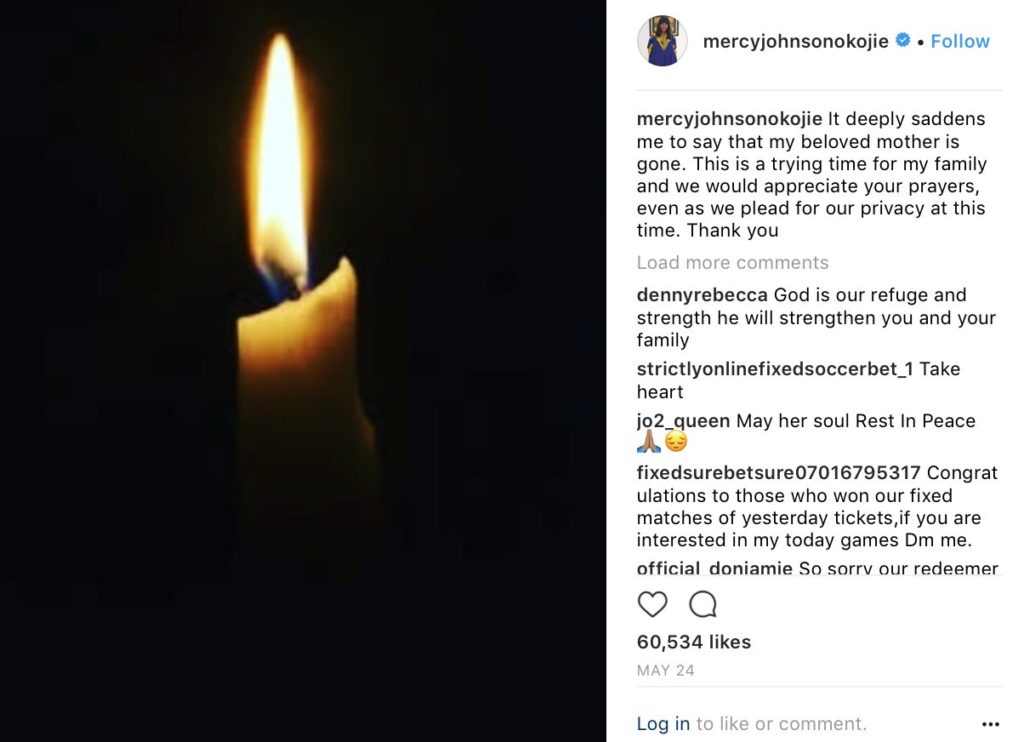
Task: Open fixedsurebetsure07016795317 profile
Action: 778,472
